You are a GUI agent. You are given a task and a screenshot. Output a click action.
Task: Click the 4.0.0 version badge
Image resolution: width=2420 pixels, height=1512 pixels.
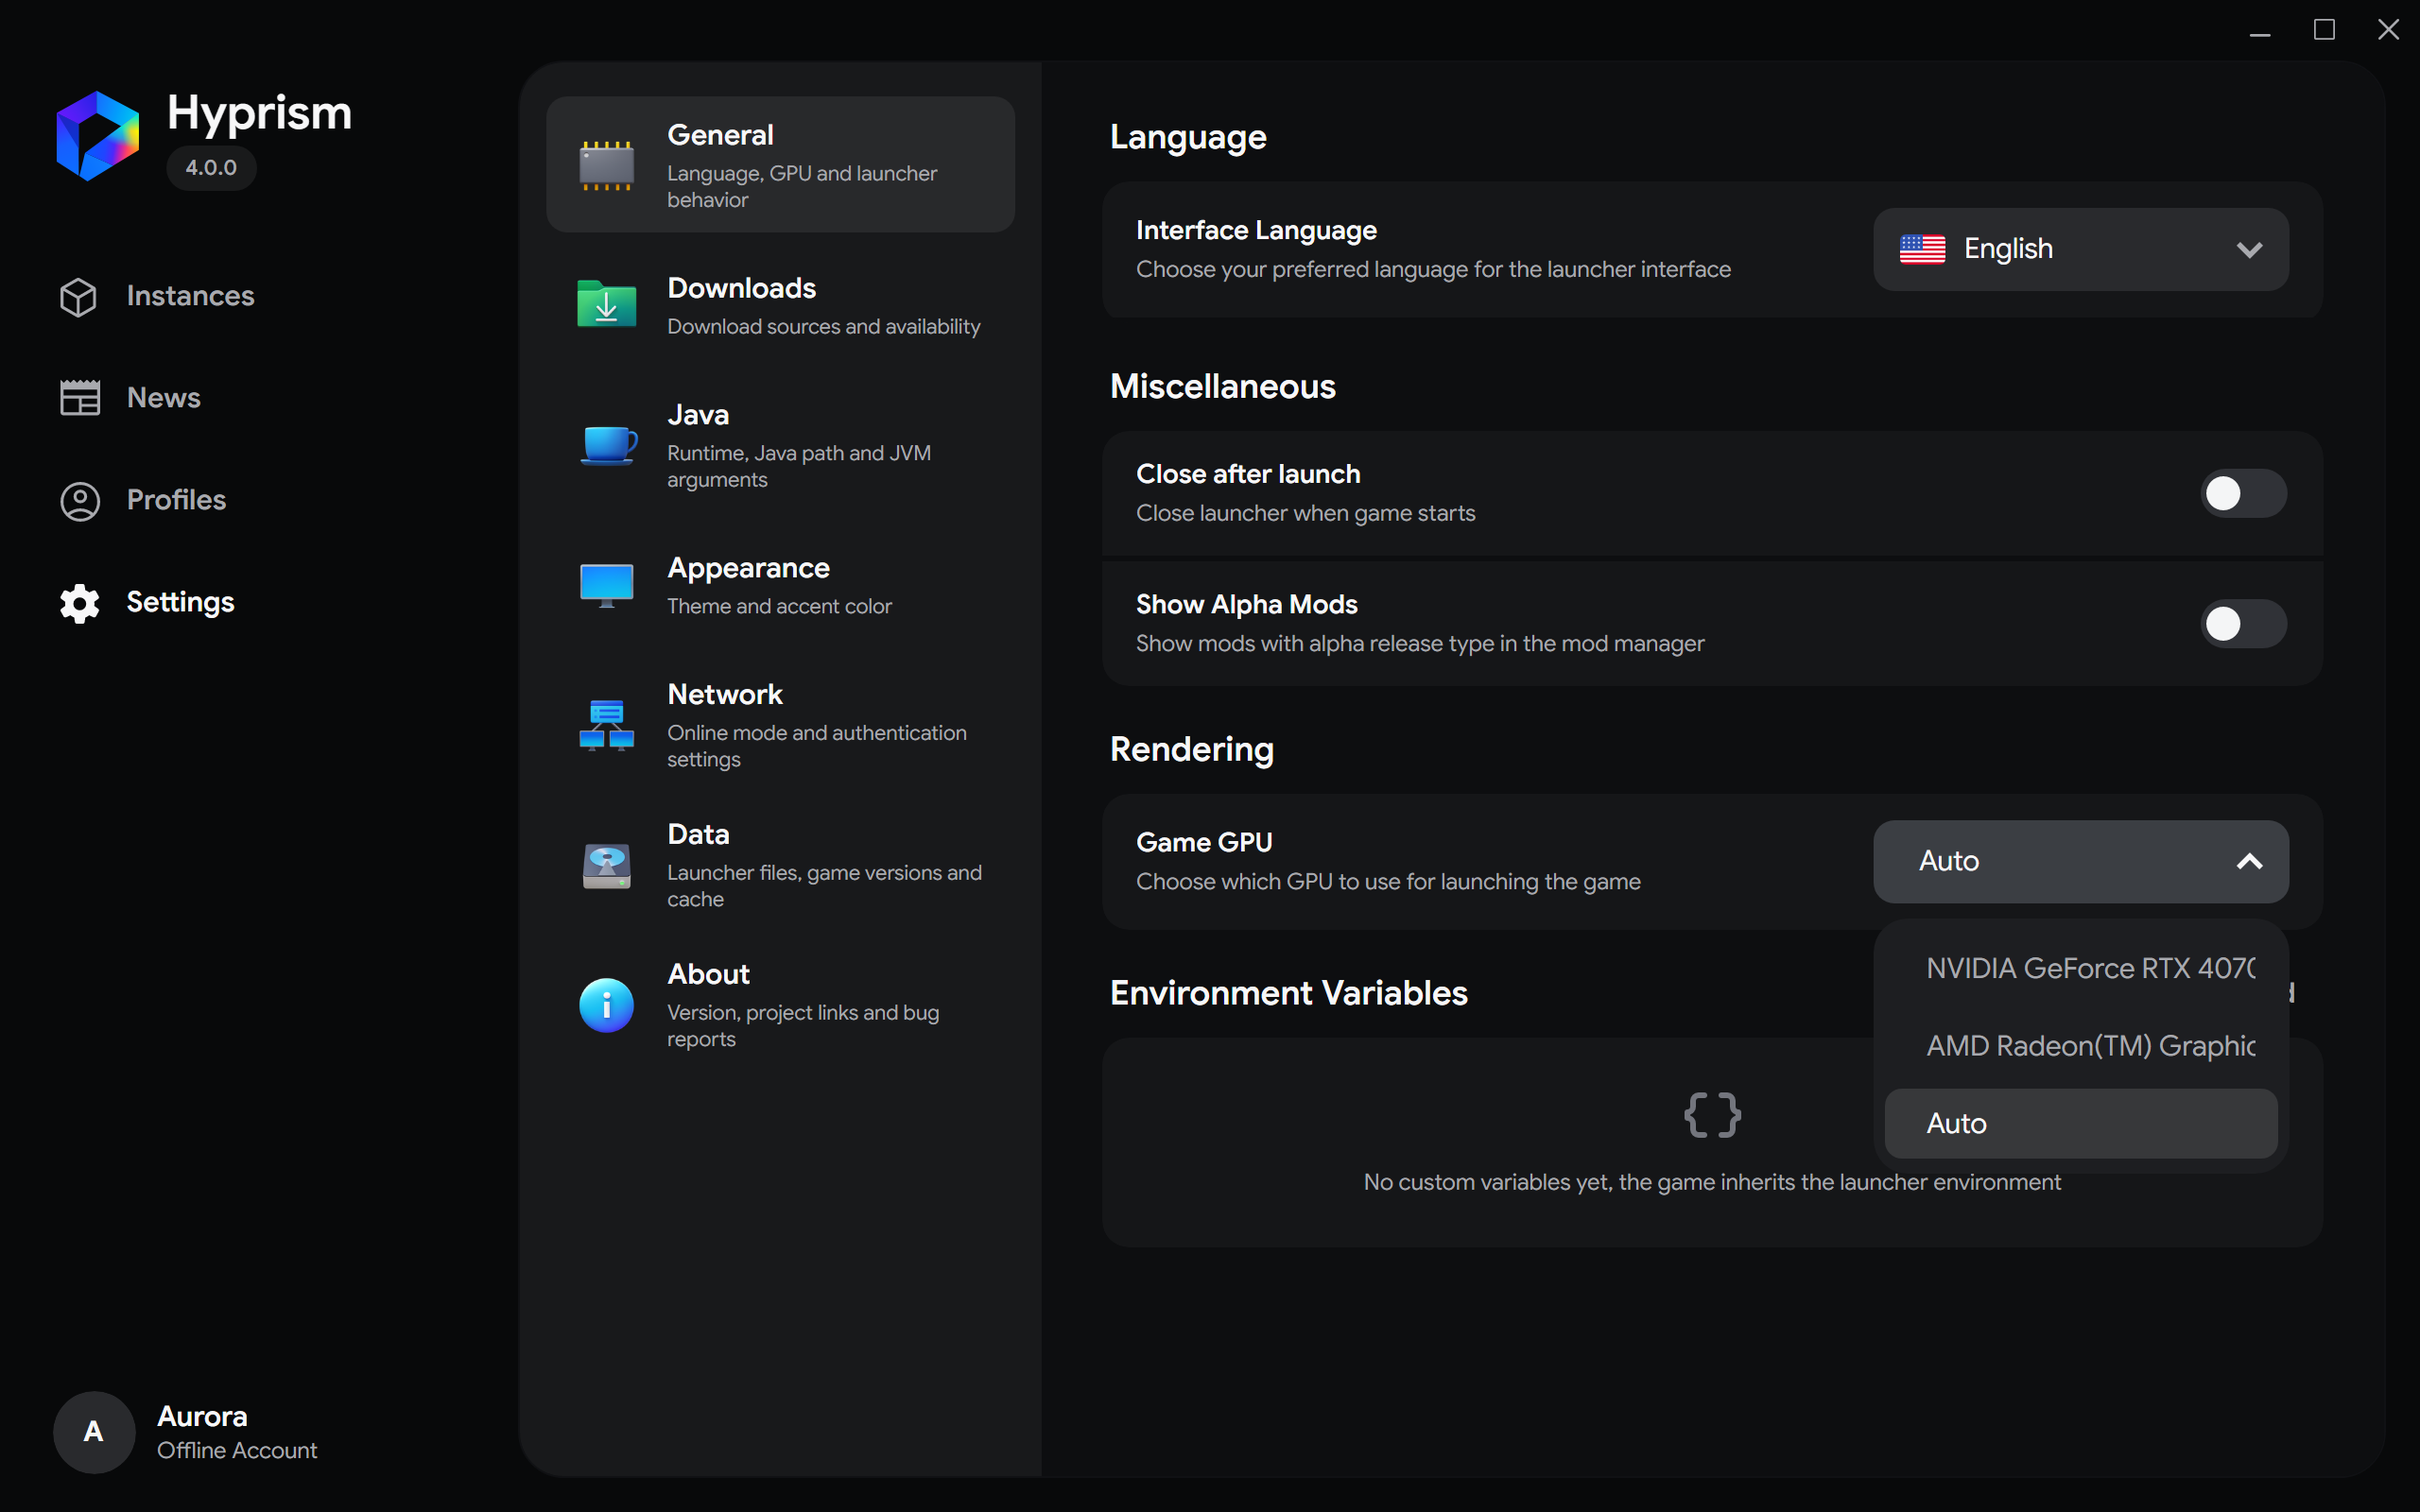pyautogui.click(x=211, y=168)
